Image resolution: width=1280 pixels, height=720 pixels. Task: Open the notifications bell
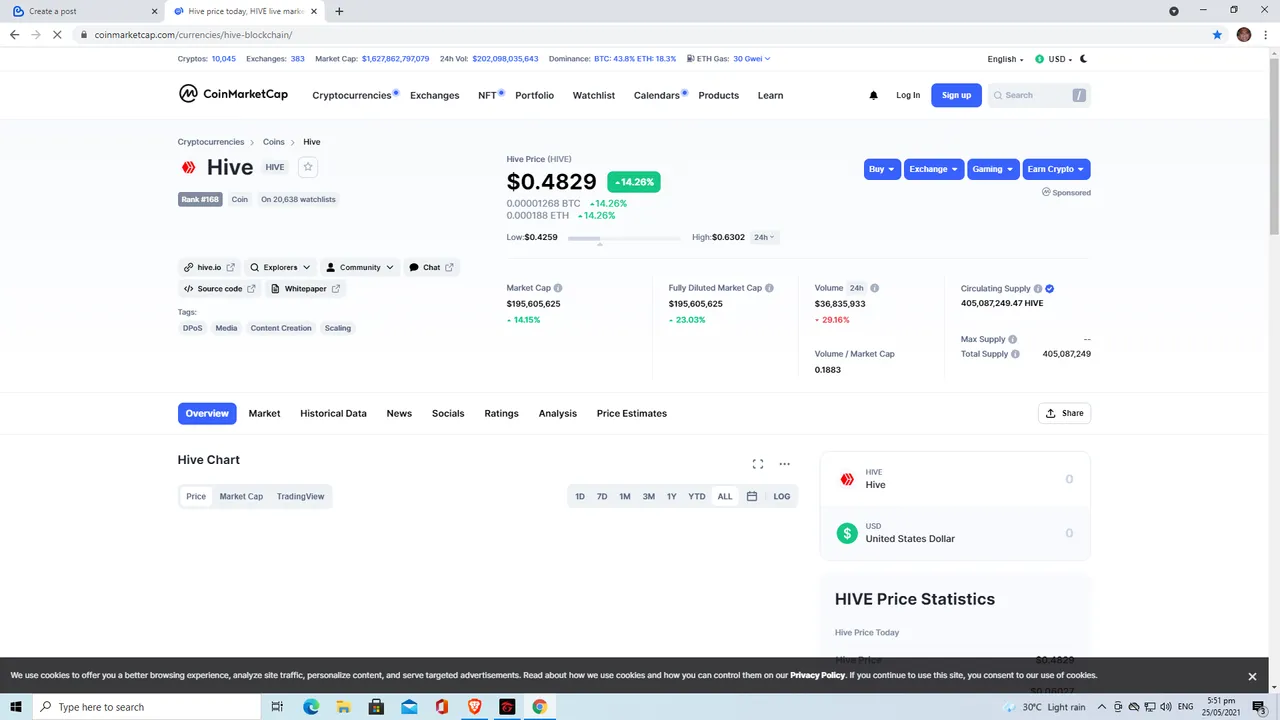click(x=873, y=95)
